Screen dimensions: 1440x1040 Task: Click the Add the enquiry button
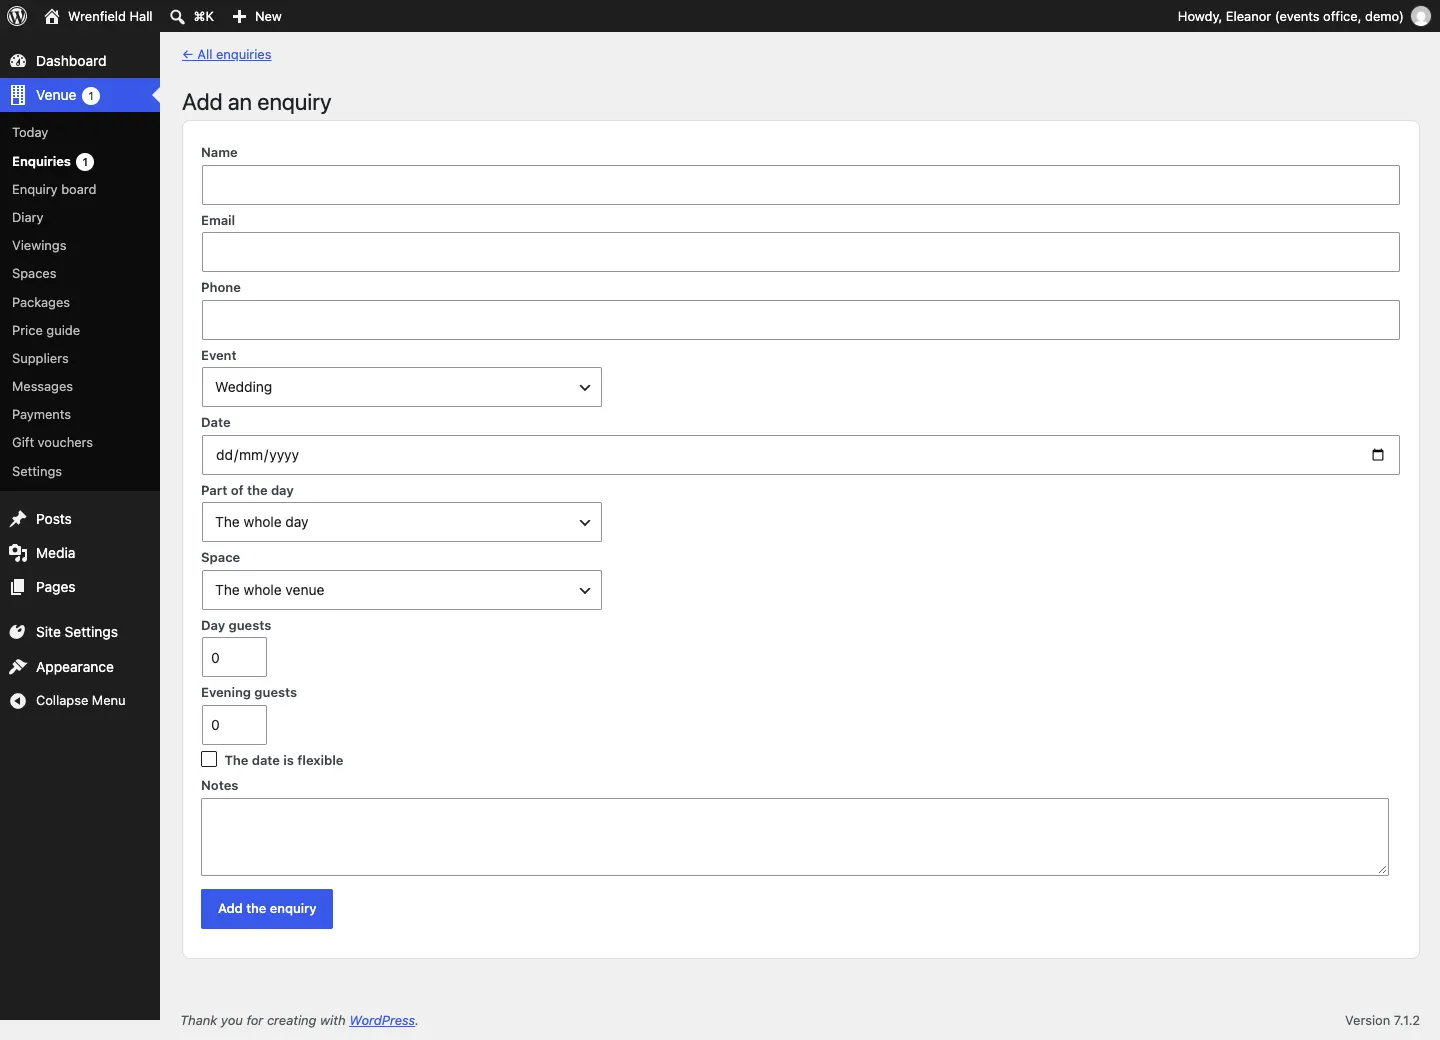(x=267, y=909)
